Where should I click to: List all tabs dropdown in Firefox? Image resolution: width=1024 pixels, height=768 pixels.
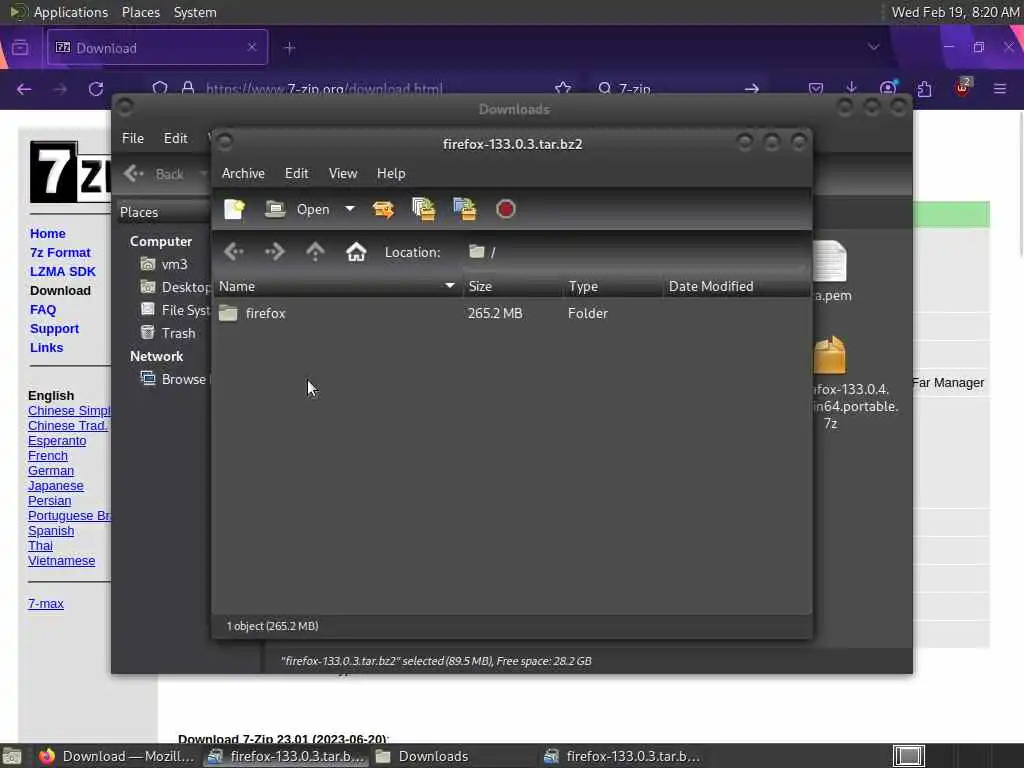click(x=873, y=47)
